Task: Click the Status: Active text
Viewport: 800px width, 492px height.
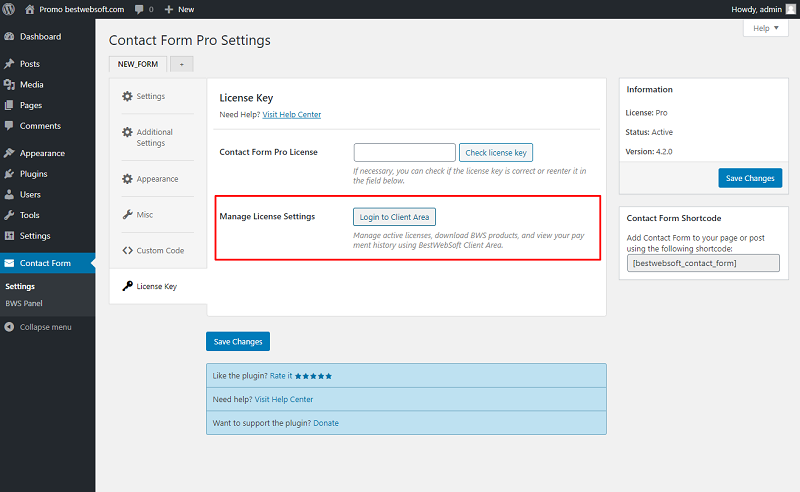Action: point(649,132)
